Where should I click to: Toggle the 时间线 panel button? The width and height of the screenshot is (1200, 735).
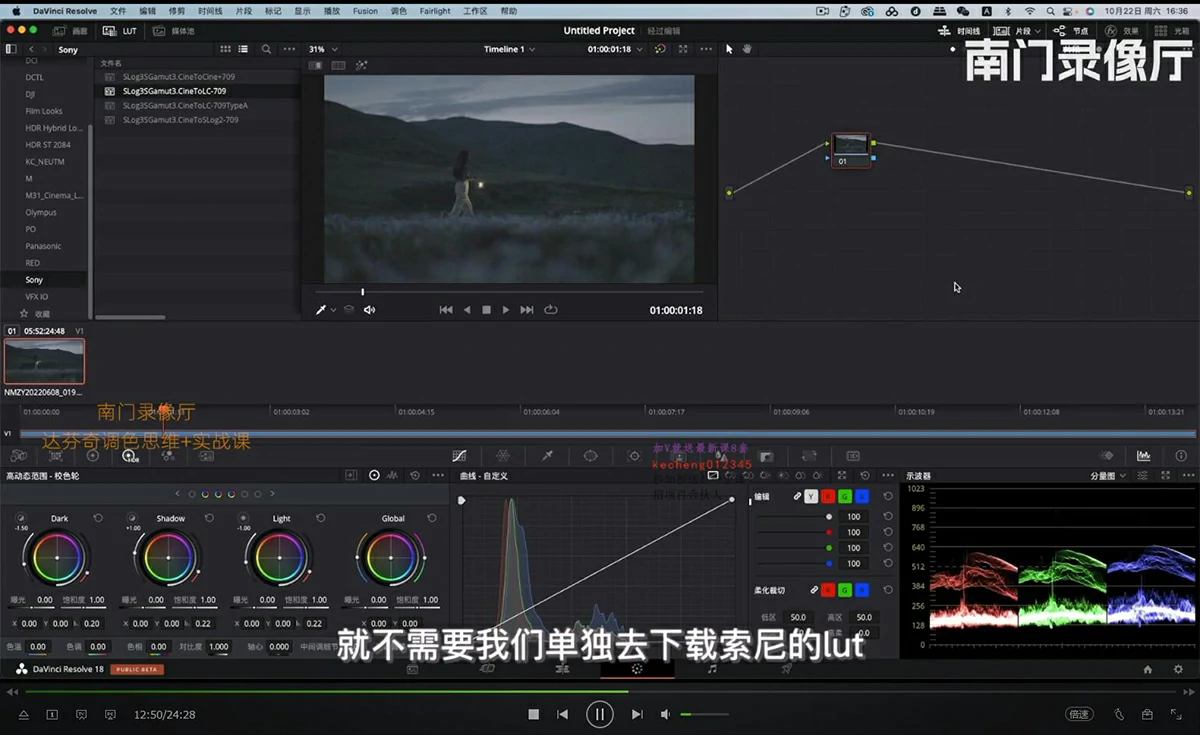(959, 31)
